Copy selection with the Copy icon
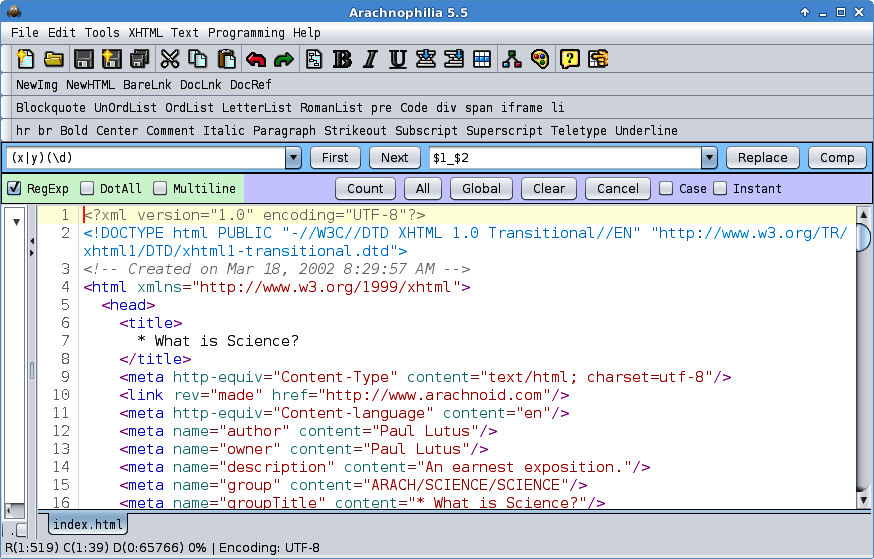 197,59
